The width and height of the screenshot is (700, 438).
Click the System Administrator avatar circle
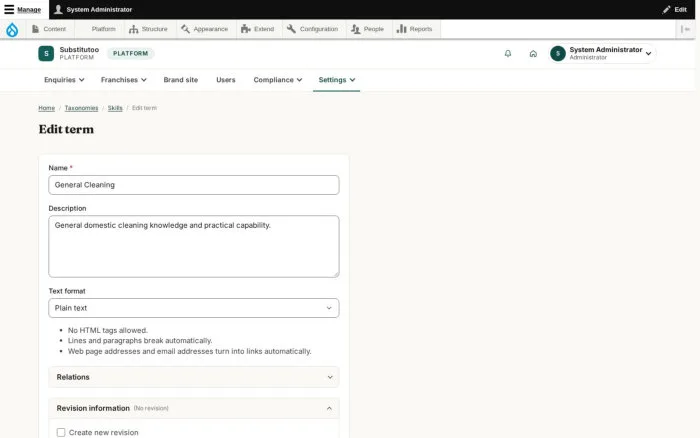click(x=558, y=54)
